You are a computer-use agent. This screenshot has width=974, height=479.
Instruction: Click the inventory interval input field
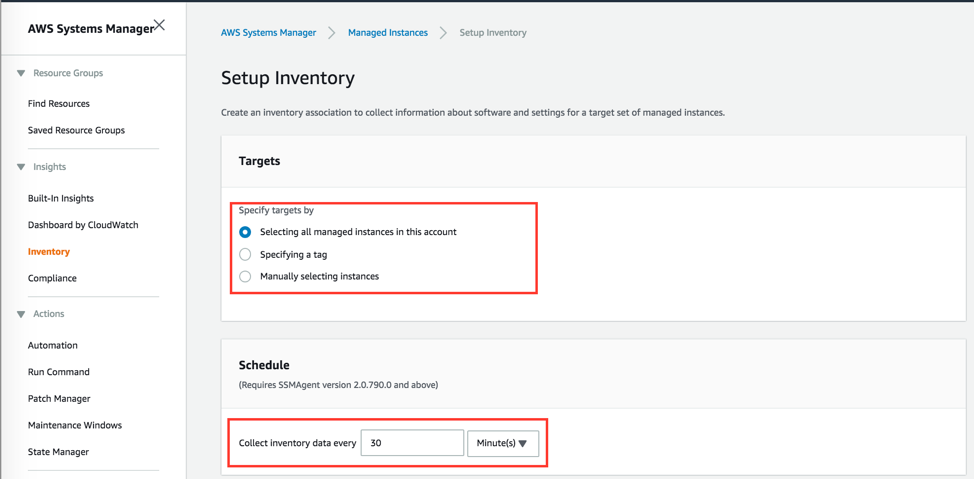click(412, 444)
